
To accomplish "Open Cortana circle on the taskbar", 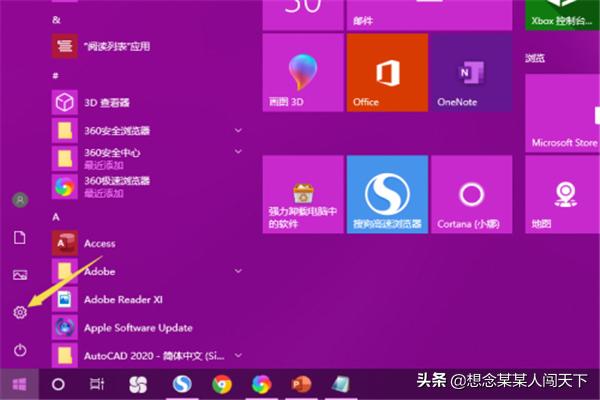I will tap(58, 384).
